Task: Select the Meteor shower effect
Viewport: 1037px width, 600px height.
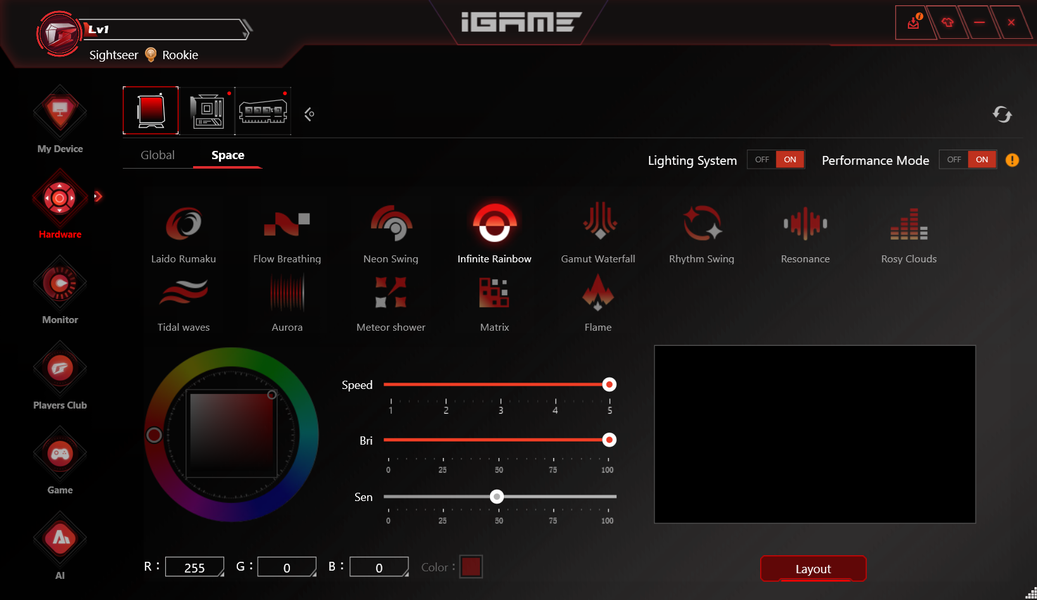Action: (390, 304)
